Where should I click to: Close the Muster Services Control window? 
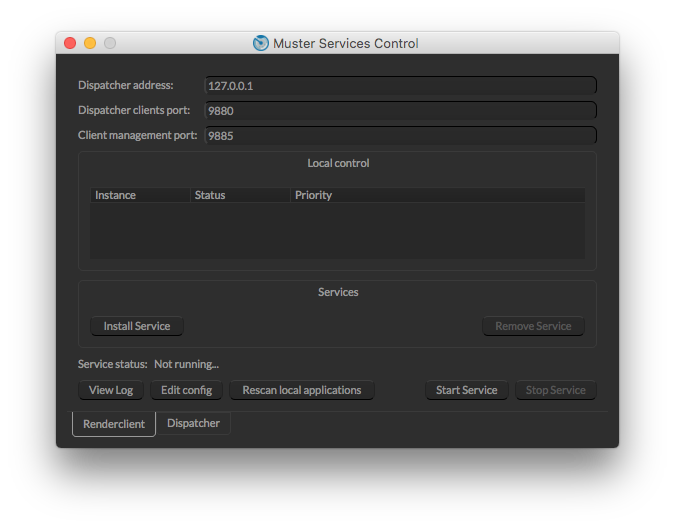point(70,43)
